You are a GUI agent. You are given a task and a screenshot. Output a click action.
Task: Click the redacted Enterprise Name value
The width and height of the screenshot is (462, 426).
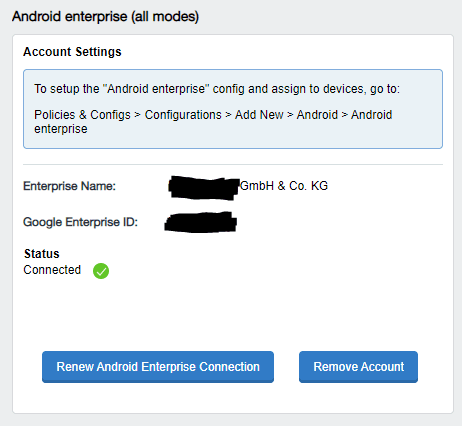click(x=204, y=188)
